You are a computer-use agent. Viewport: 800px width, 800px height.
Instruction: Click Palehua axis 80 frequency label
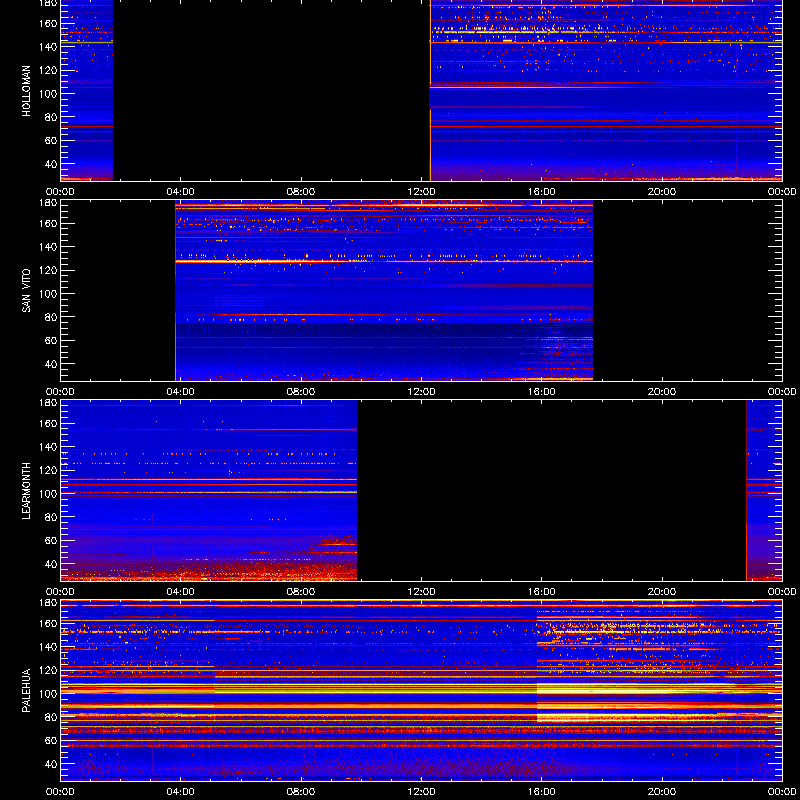coord(51,717)
